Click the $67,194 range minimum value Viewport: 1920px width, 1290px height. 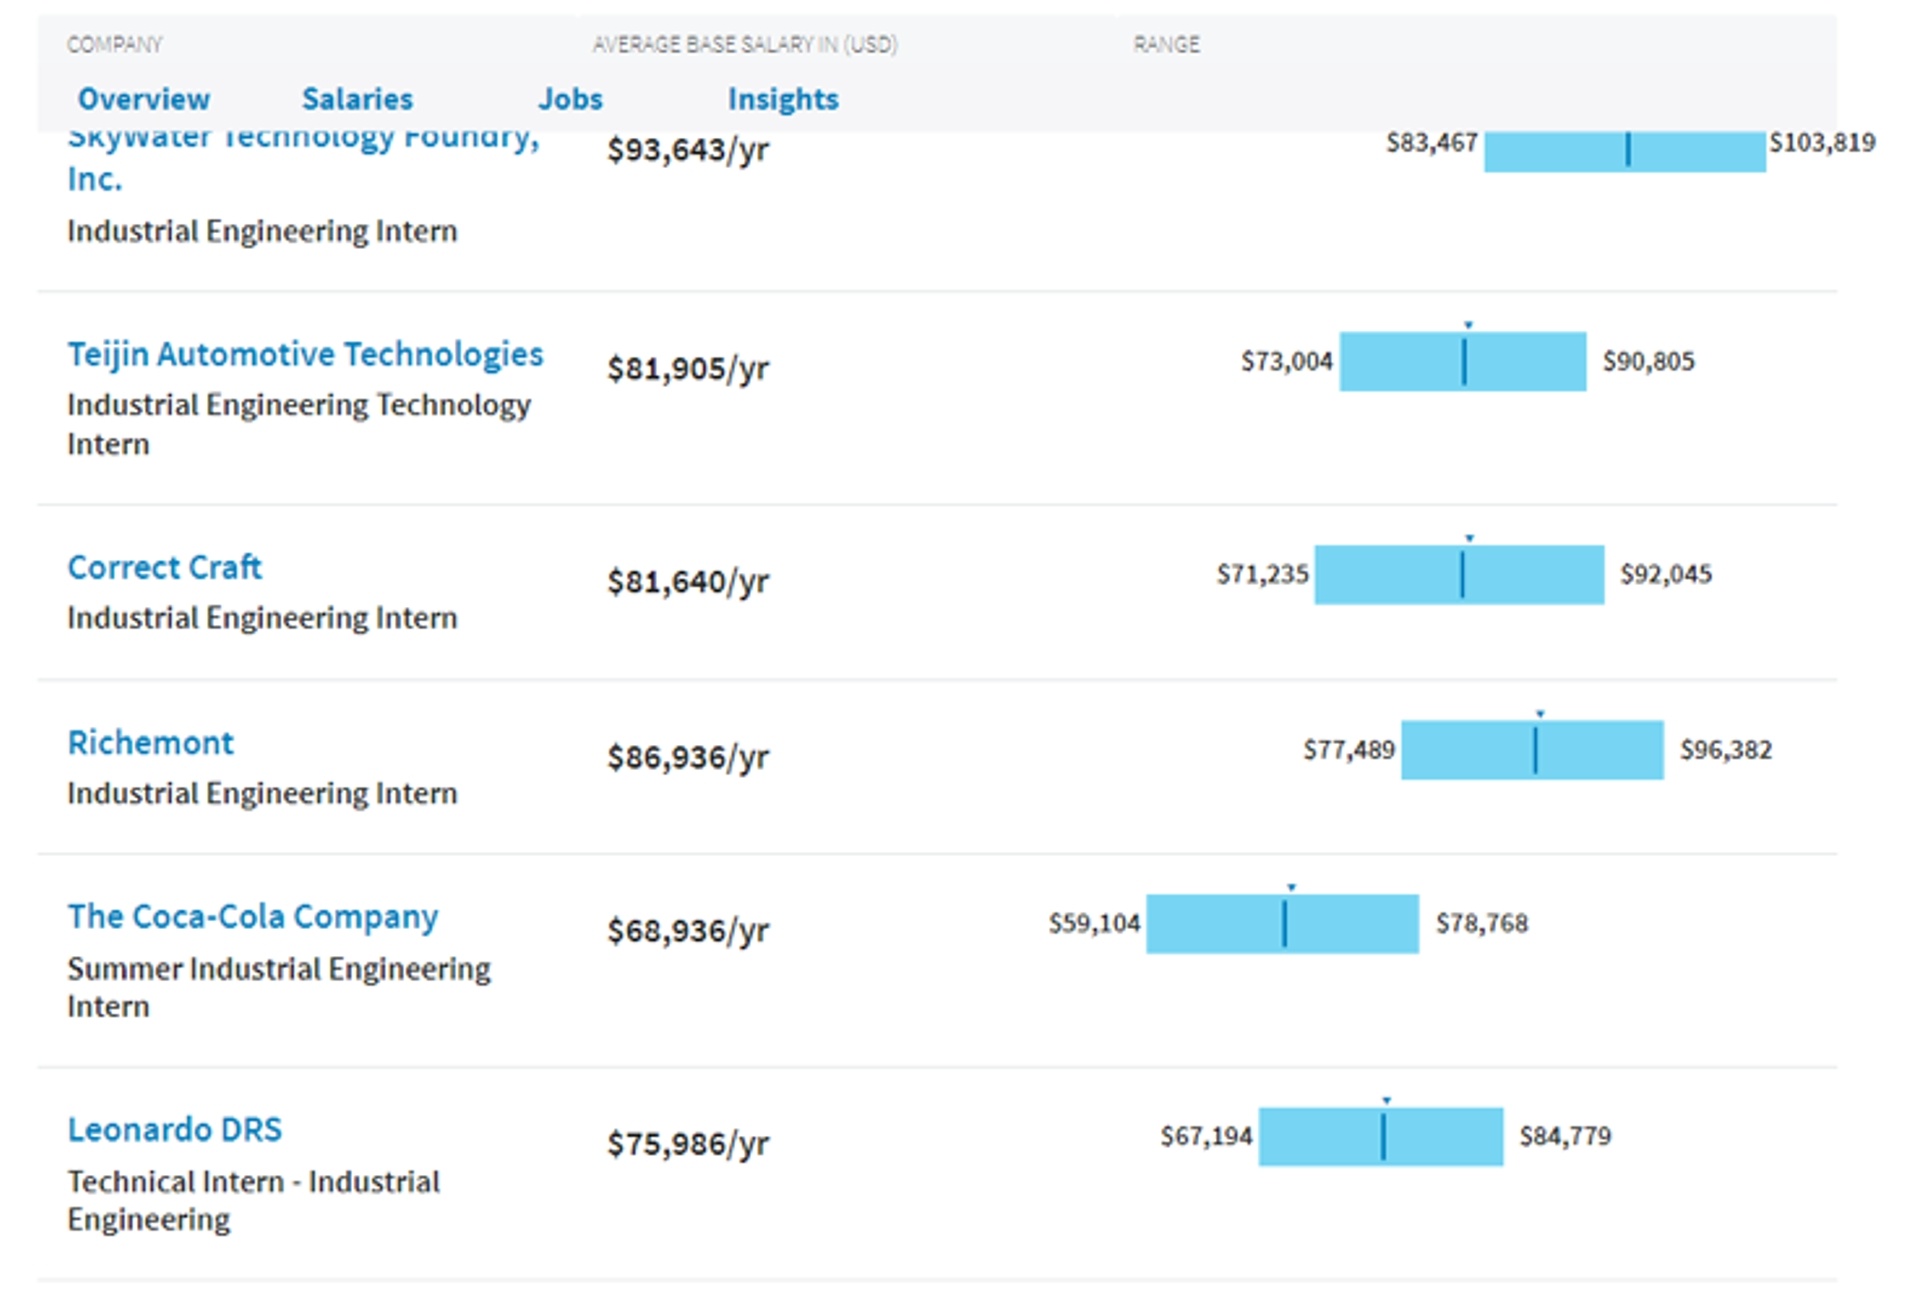click(1206, 1136)
